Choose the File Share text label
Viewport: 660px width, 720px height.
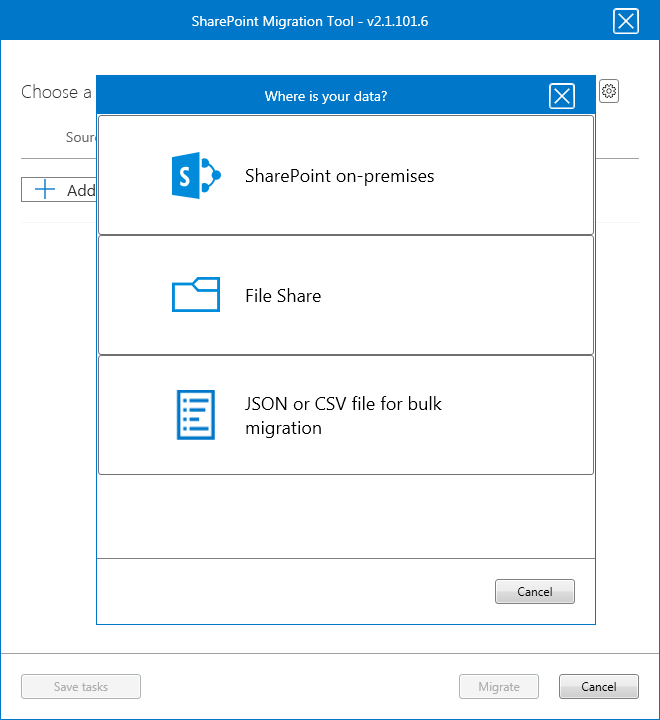283,296
